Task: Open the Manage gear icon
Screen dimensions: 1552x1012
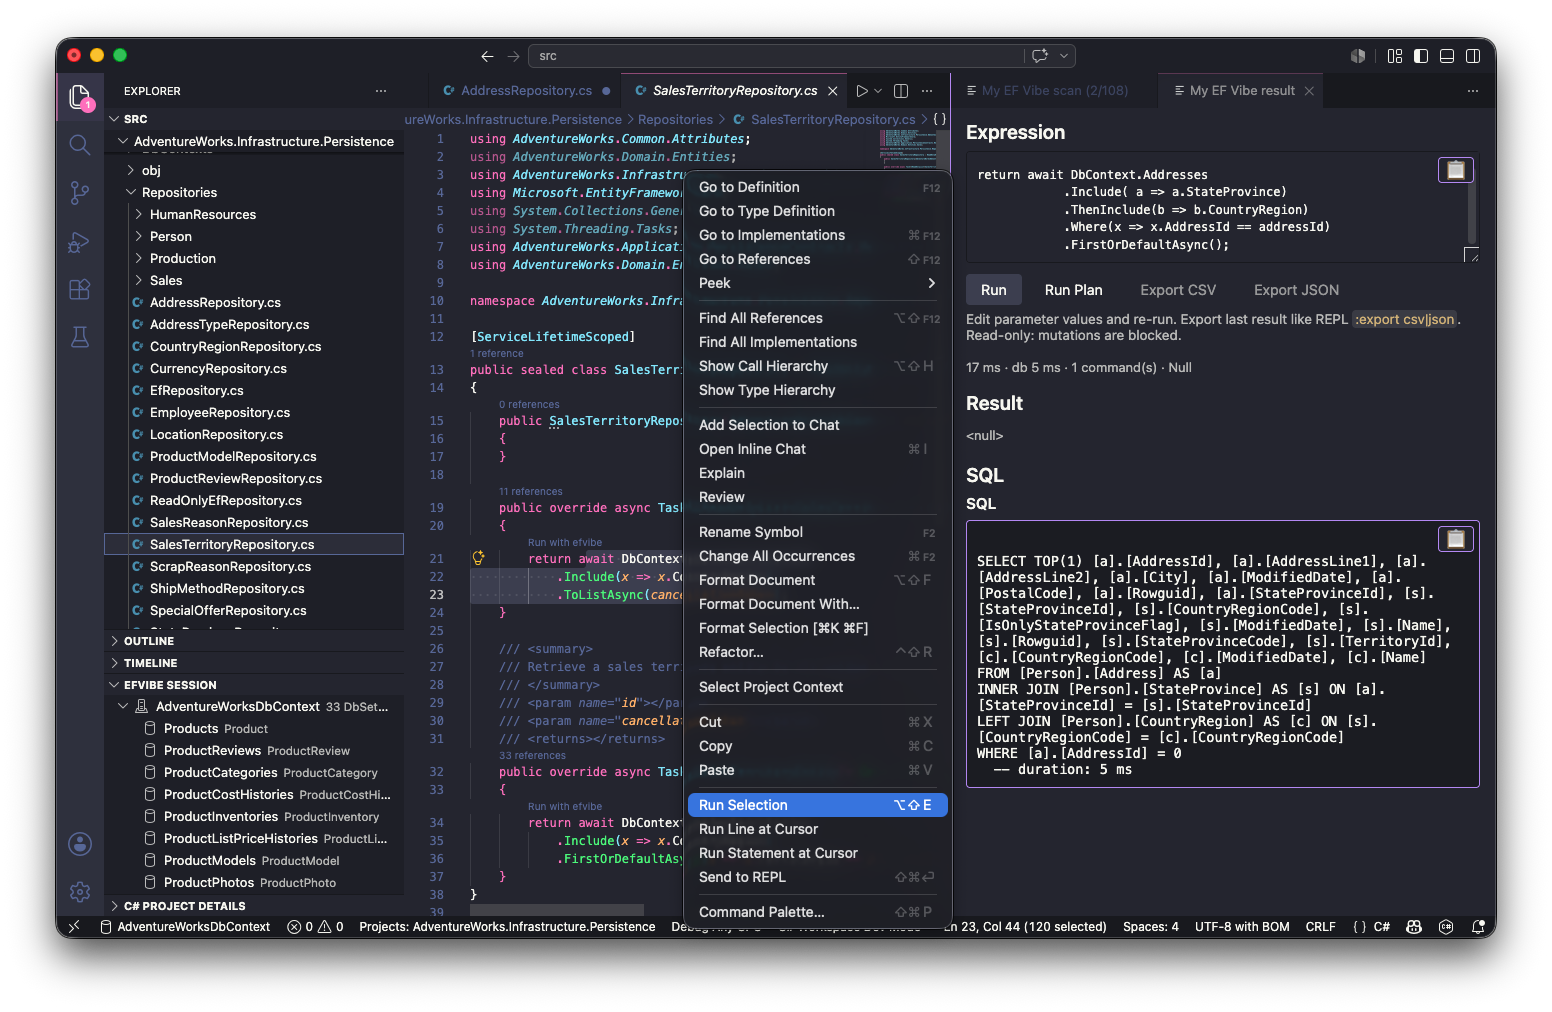Action: pos(80,891)
